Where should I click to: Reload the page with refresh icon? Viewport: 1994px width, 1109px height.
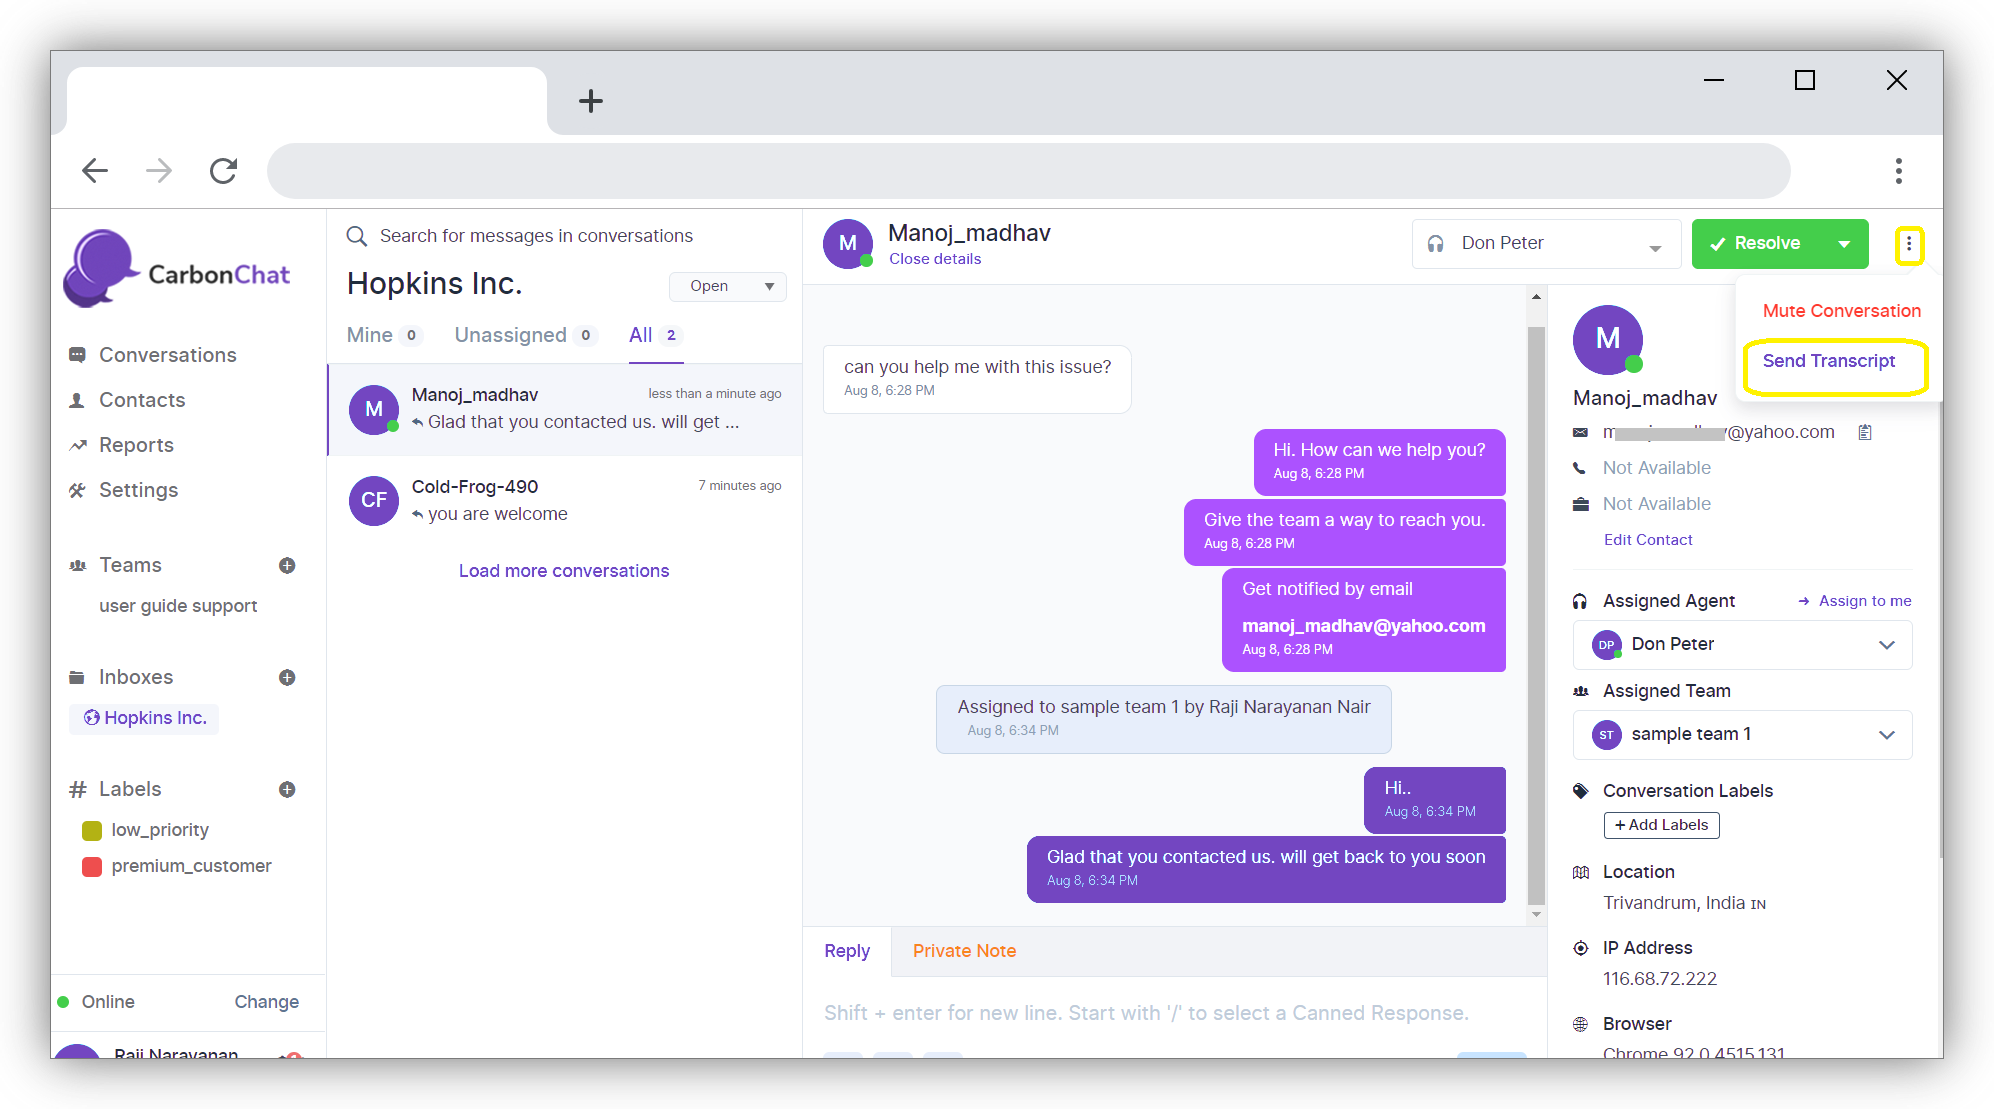pyautogui.click(x=223, y=171)
